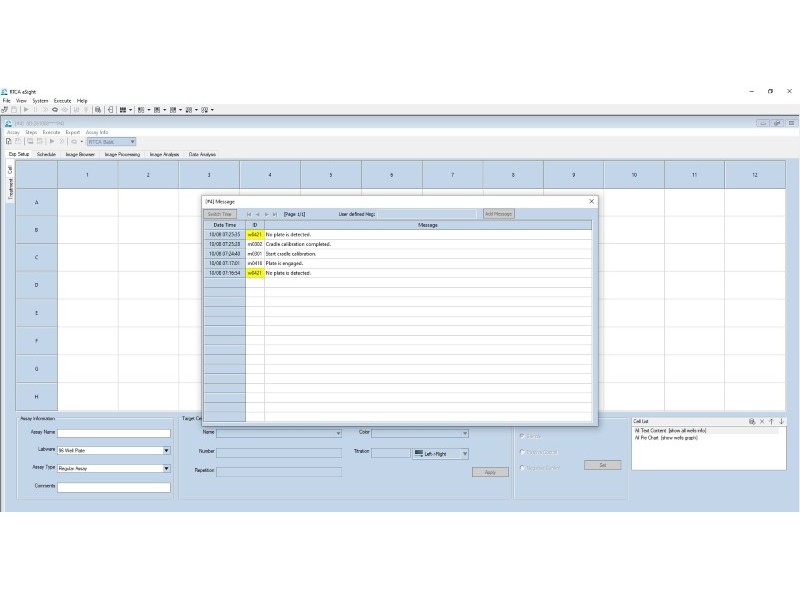Image resolution: width=800 pixels, height=600 pixels.
Task: Open the Data Analysis tab
Action: tap(202, 154)
